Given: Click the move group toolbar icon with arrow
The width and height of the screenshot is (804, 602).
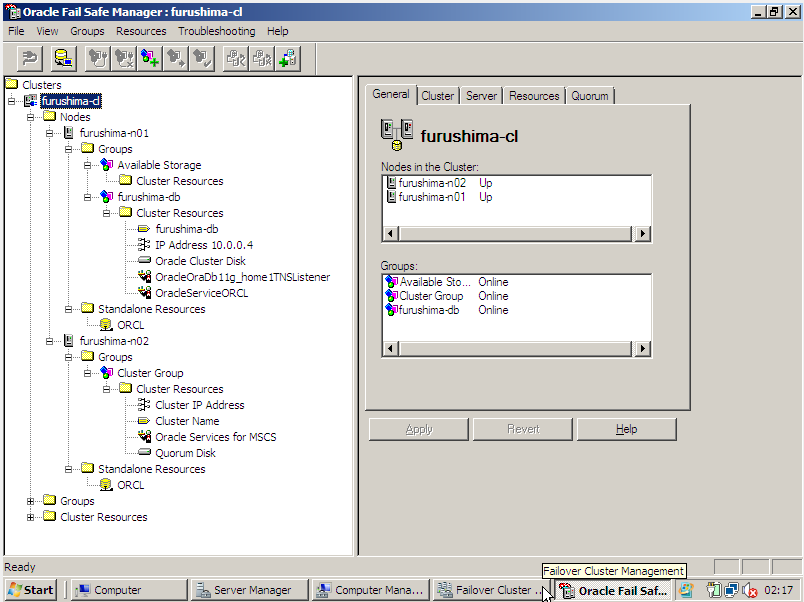Looking at the screenshot, I should (x=176, y=58).
